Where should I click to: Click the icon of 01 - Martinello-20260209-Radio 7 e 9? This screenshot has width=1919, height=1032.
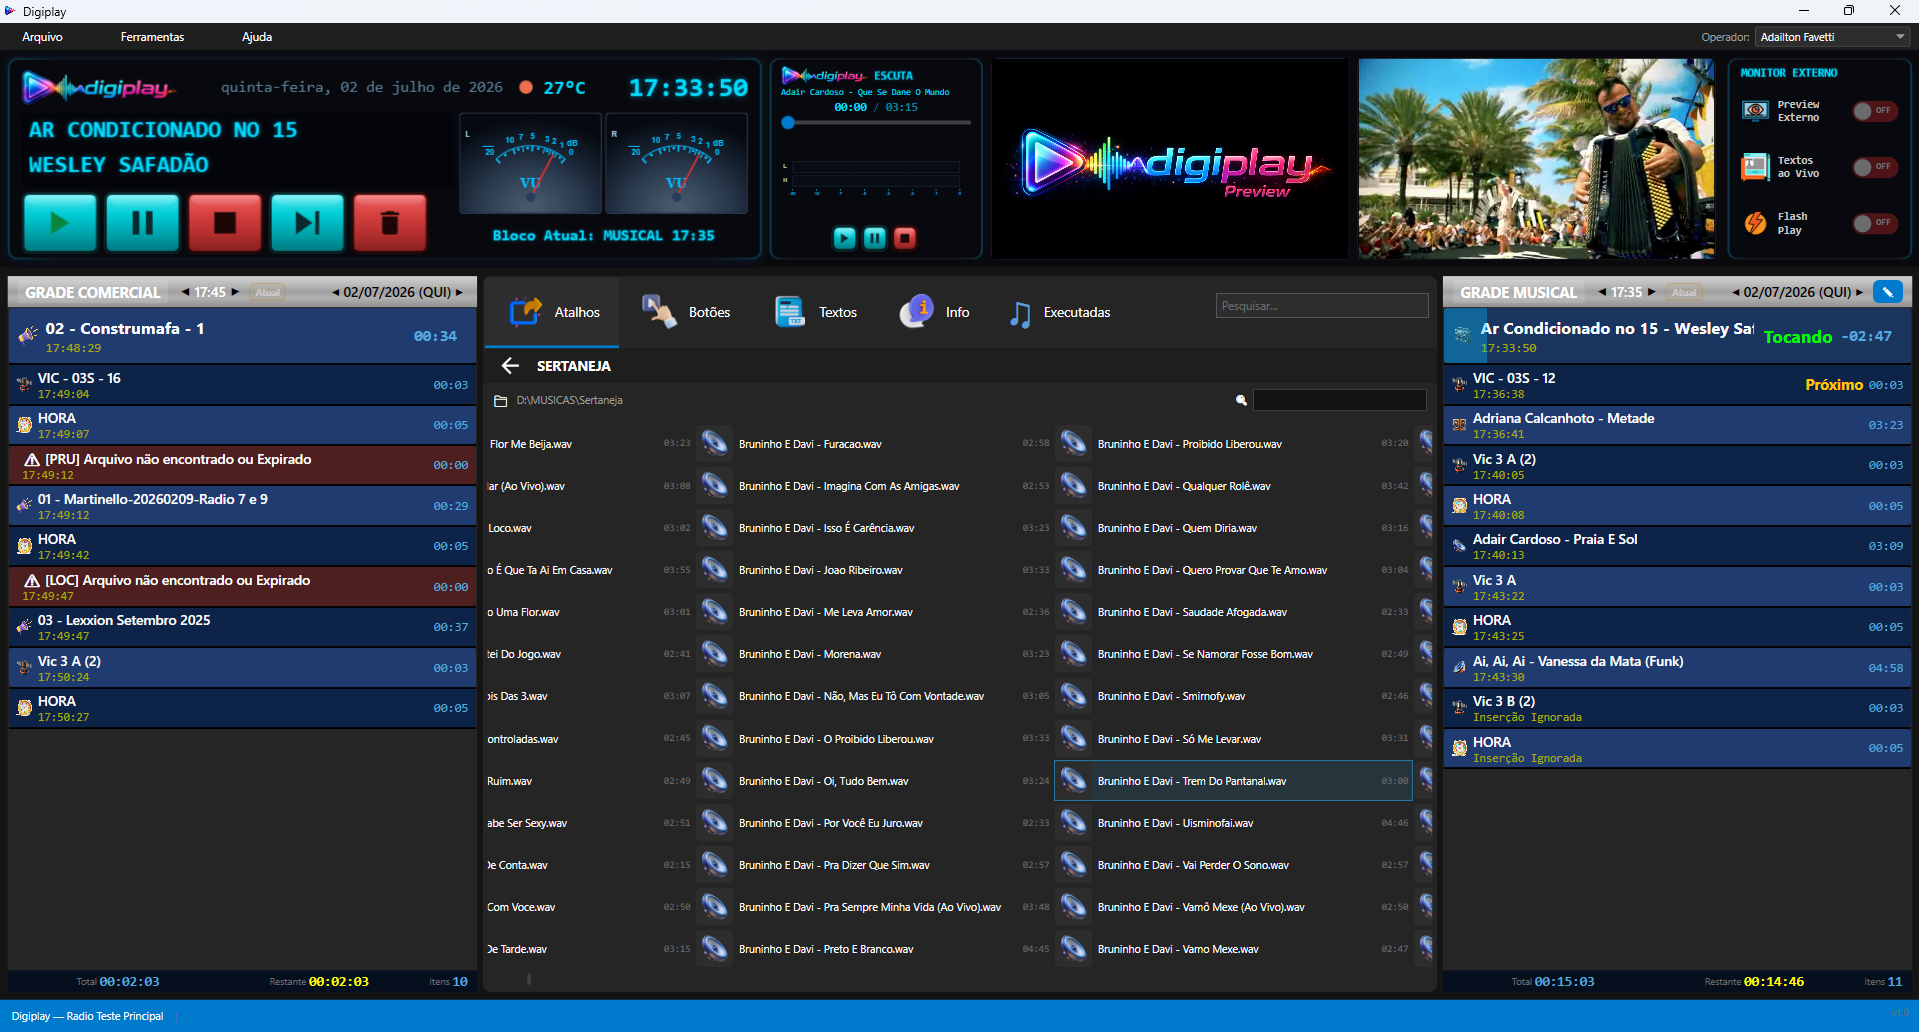coord(24,506)
